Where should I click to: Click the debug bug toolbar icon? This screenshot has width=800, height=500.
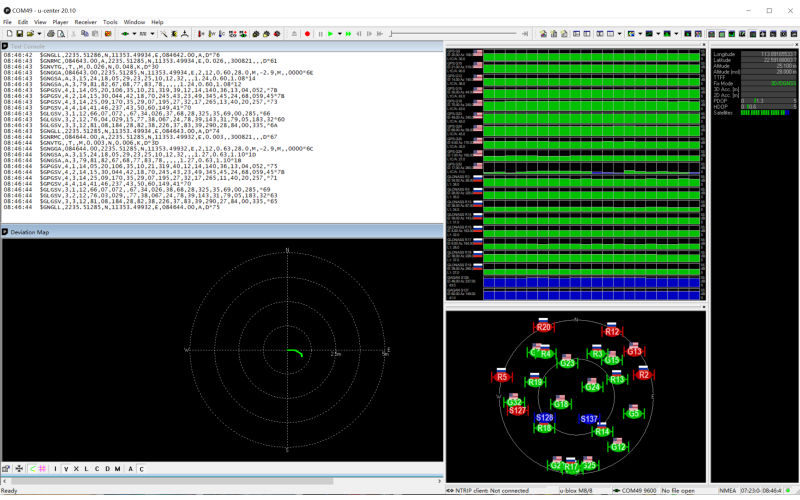click(174, 34)
